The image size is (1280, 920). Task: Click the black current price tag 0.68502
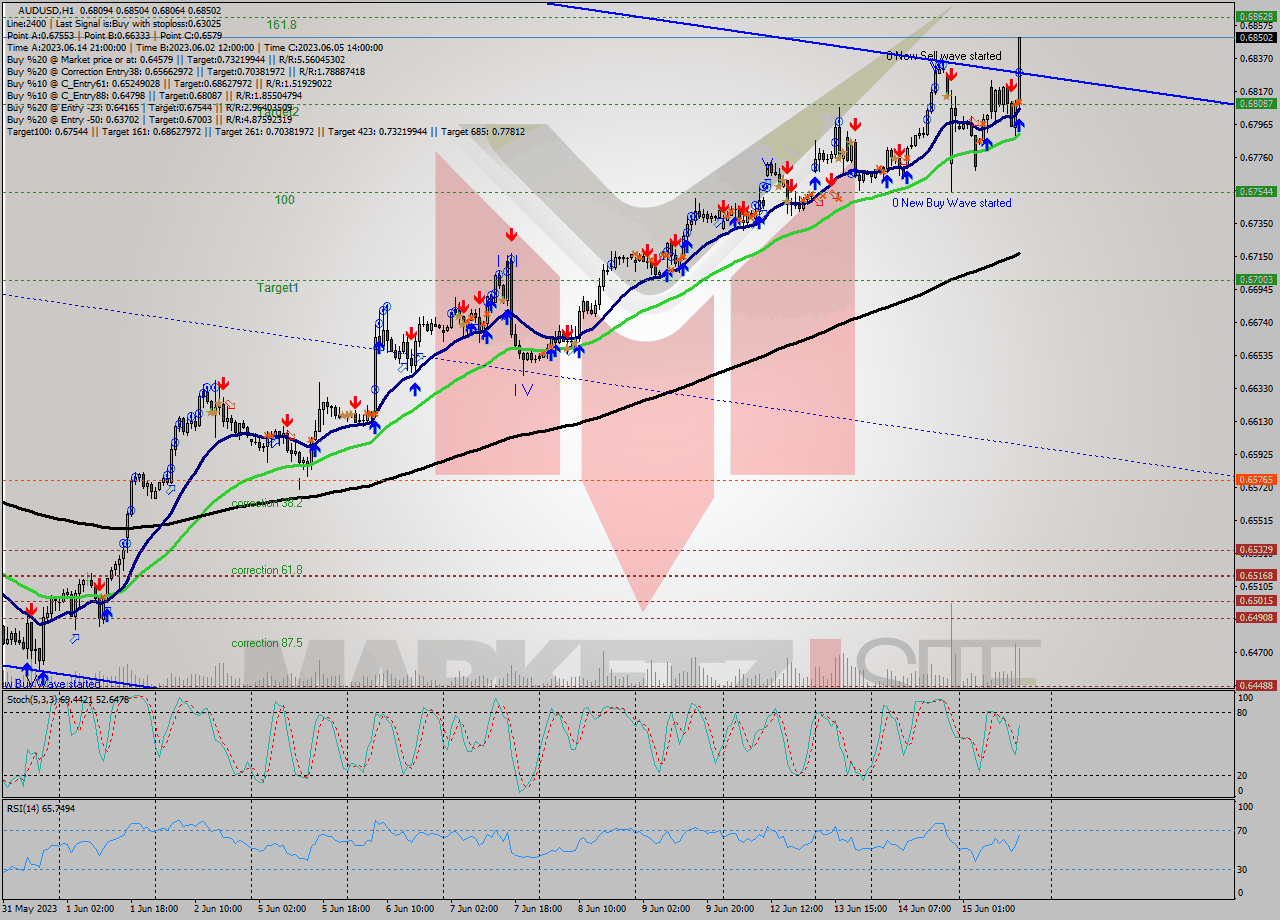tap(1256, 38)
